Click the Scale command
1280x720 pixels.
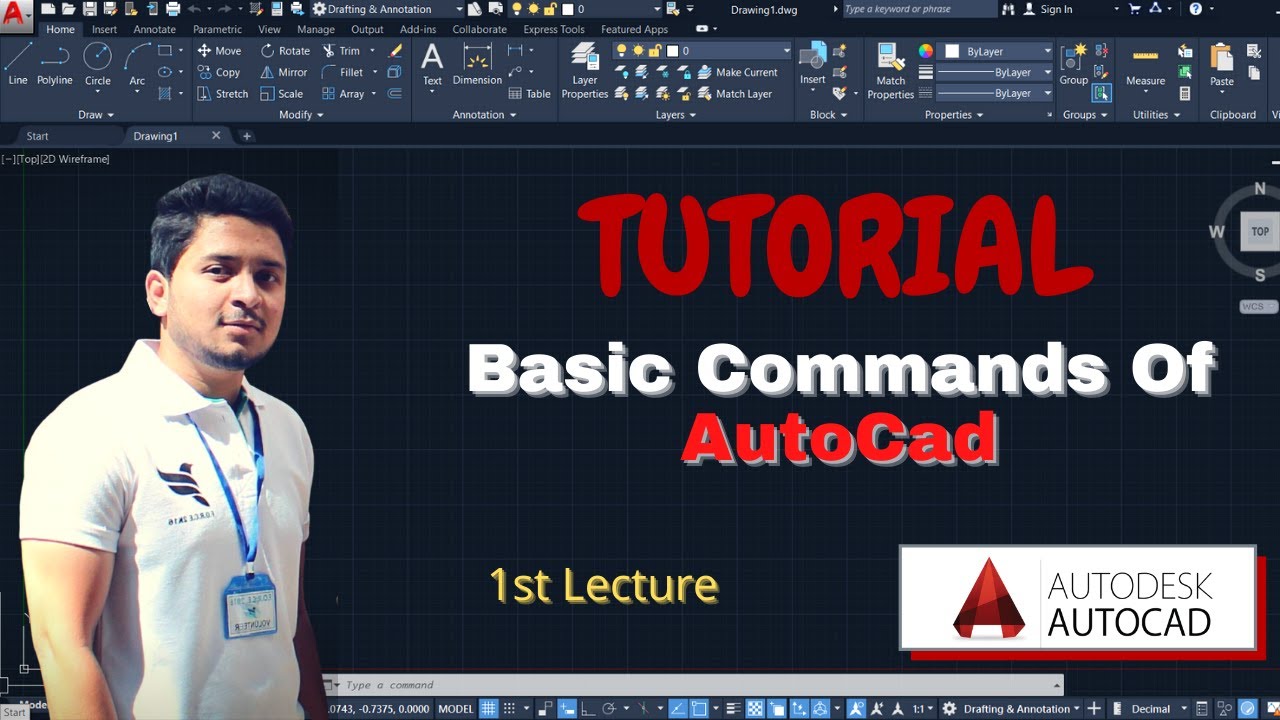(x=282, y=94)
